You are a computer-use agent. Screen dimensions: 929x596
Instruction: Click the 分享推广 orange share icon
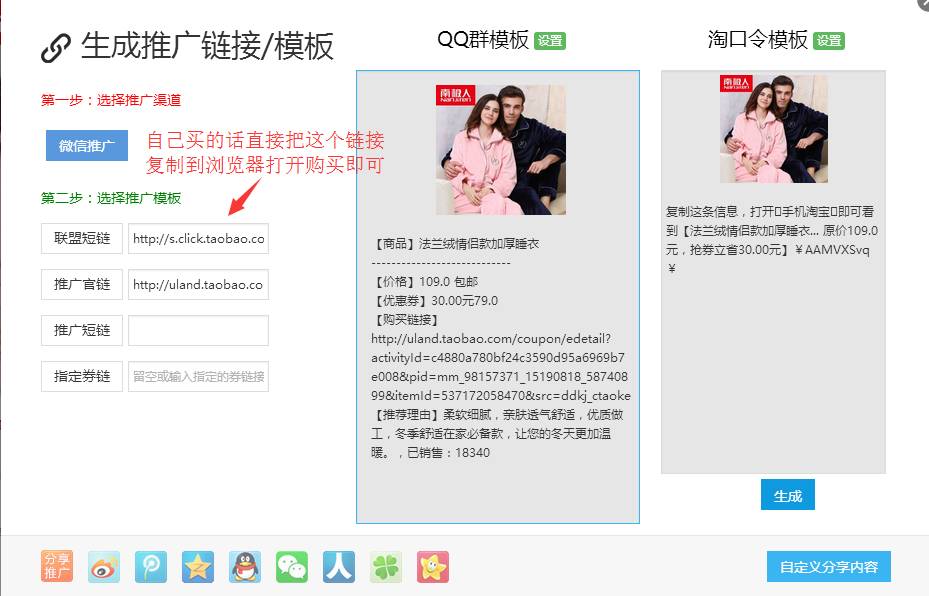pos(57,567)
